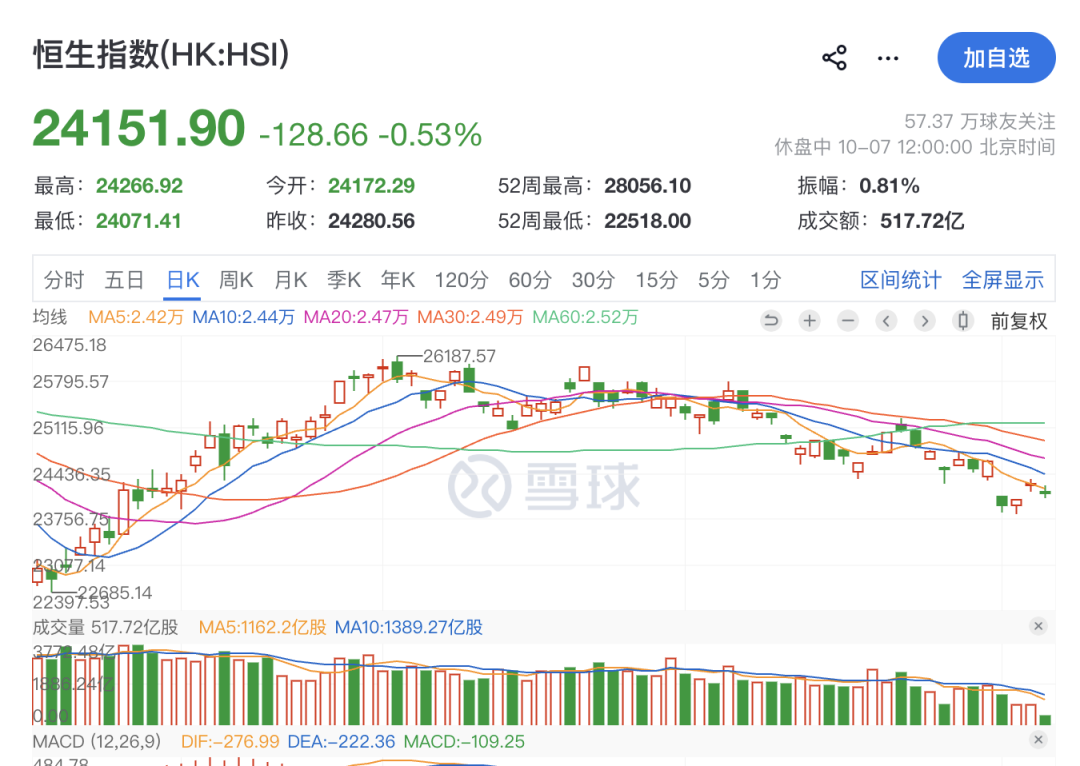Click the share icon

tap(835, 58)
